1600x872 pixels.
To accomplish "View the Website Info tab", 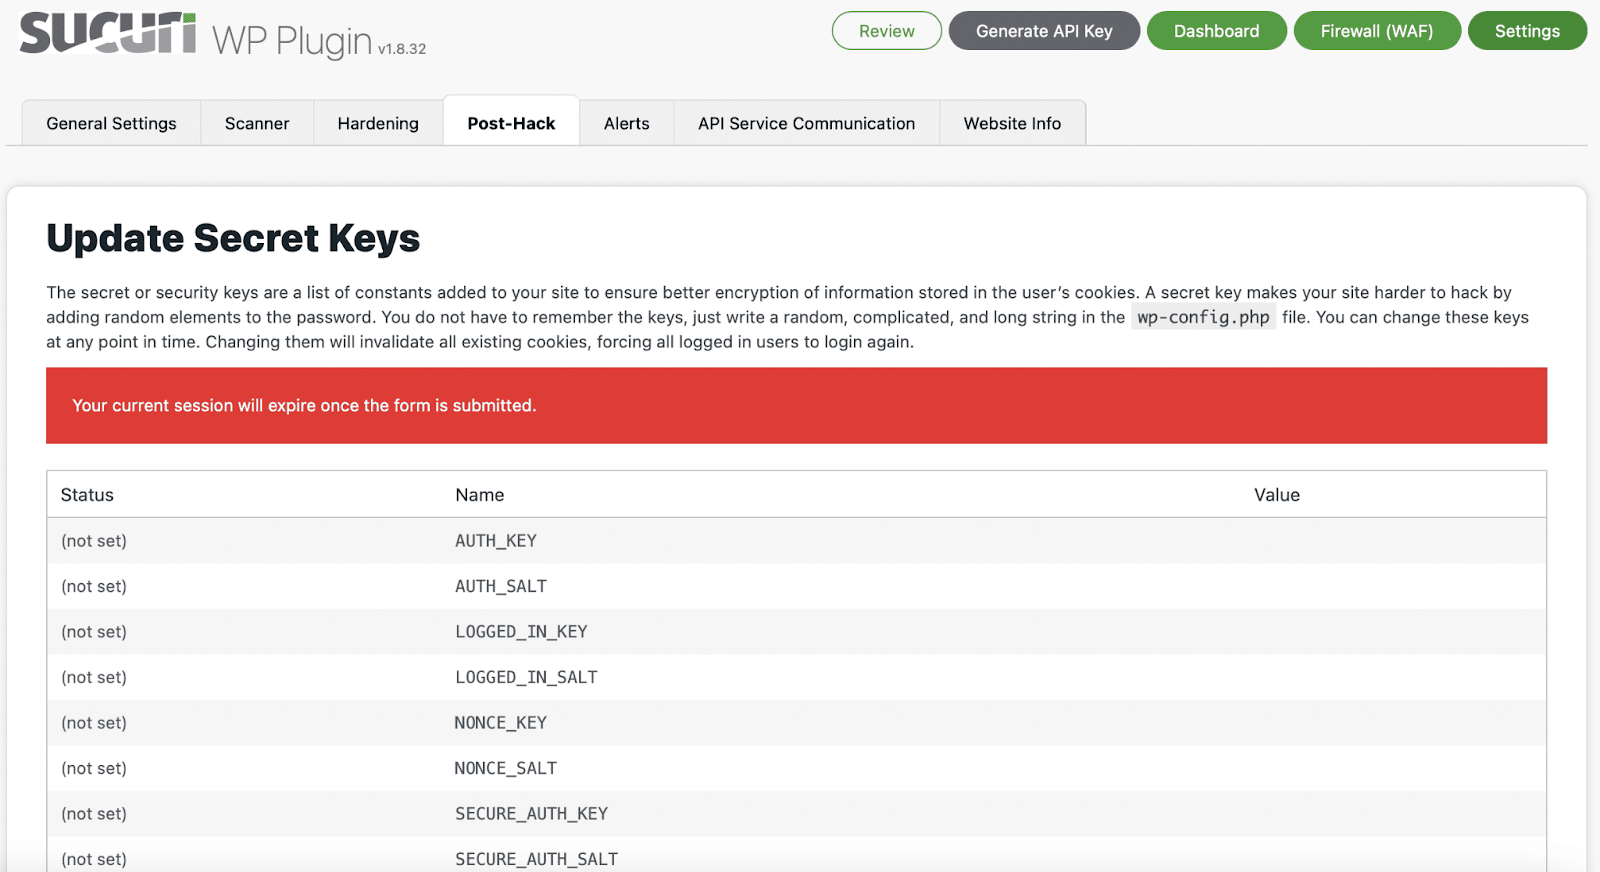I will [1012, 123].
